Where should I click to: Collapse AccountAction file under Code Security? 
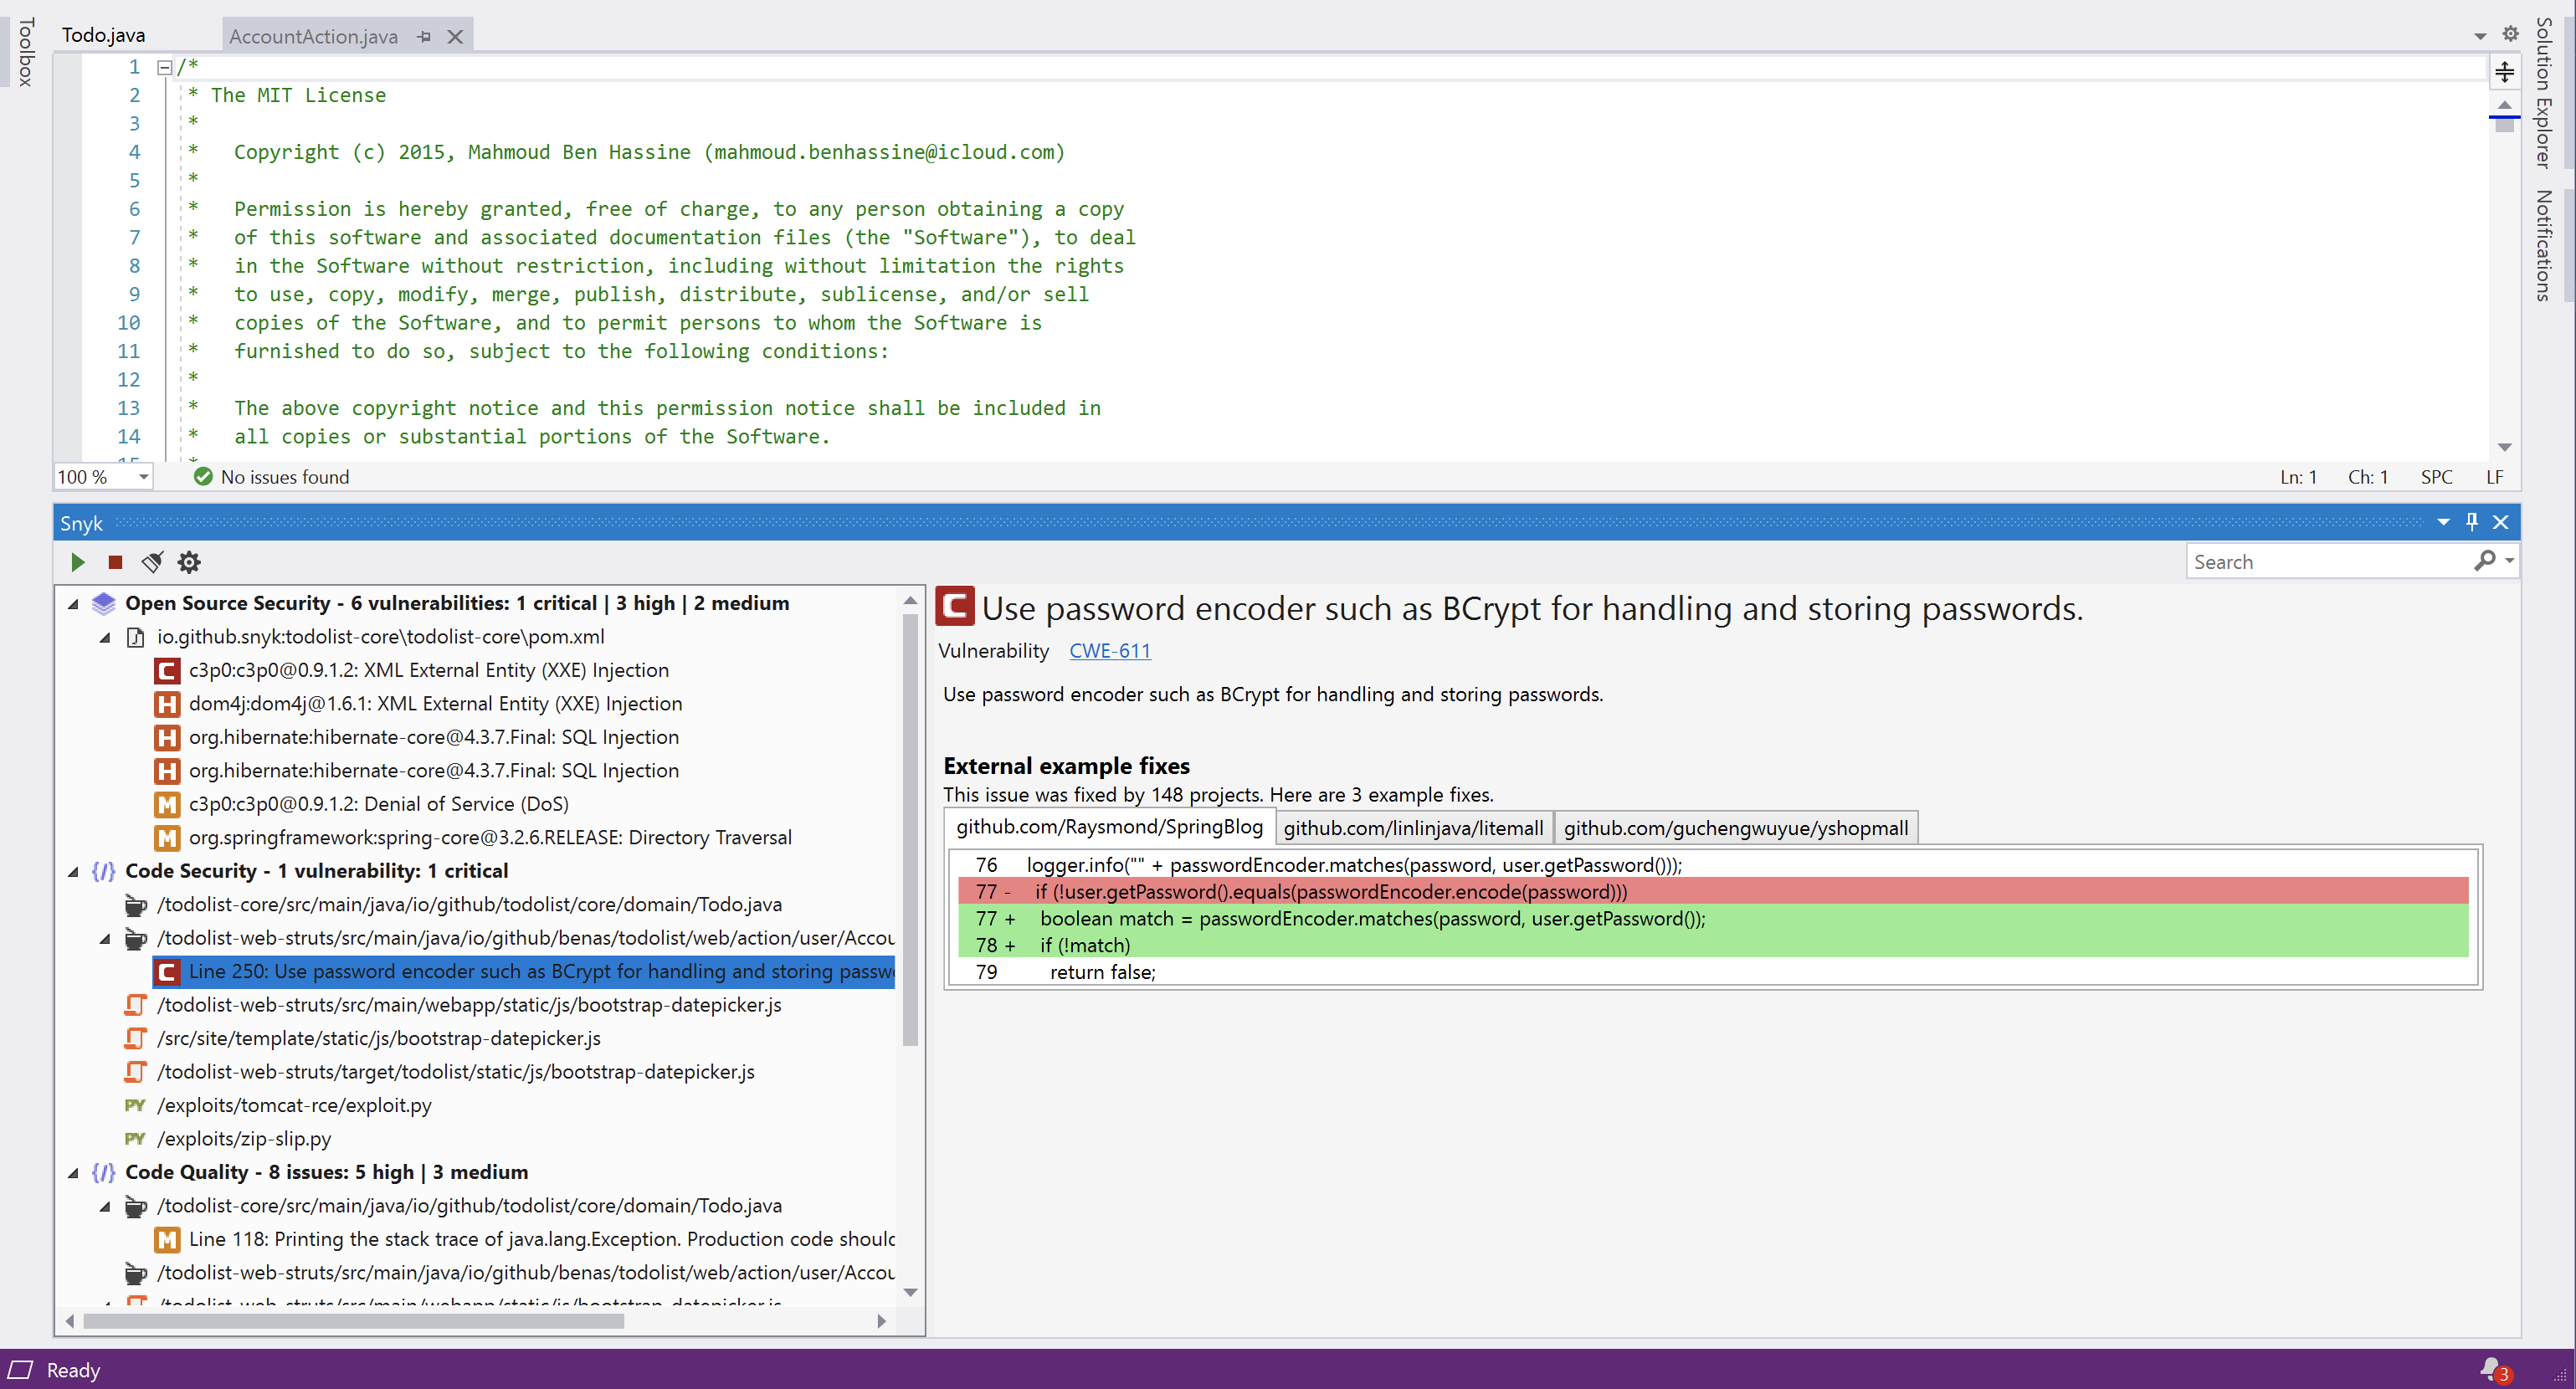[105, 938]
